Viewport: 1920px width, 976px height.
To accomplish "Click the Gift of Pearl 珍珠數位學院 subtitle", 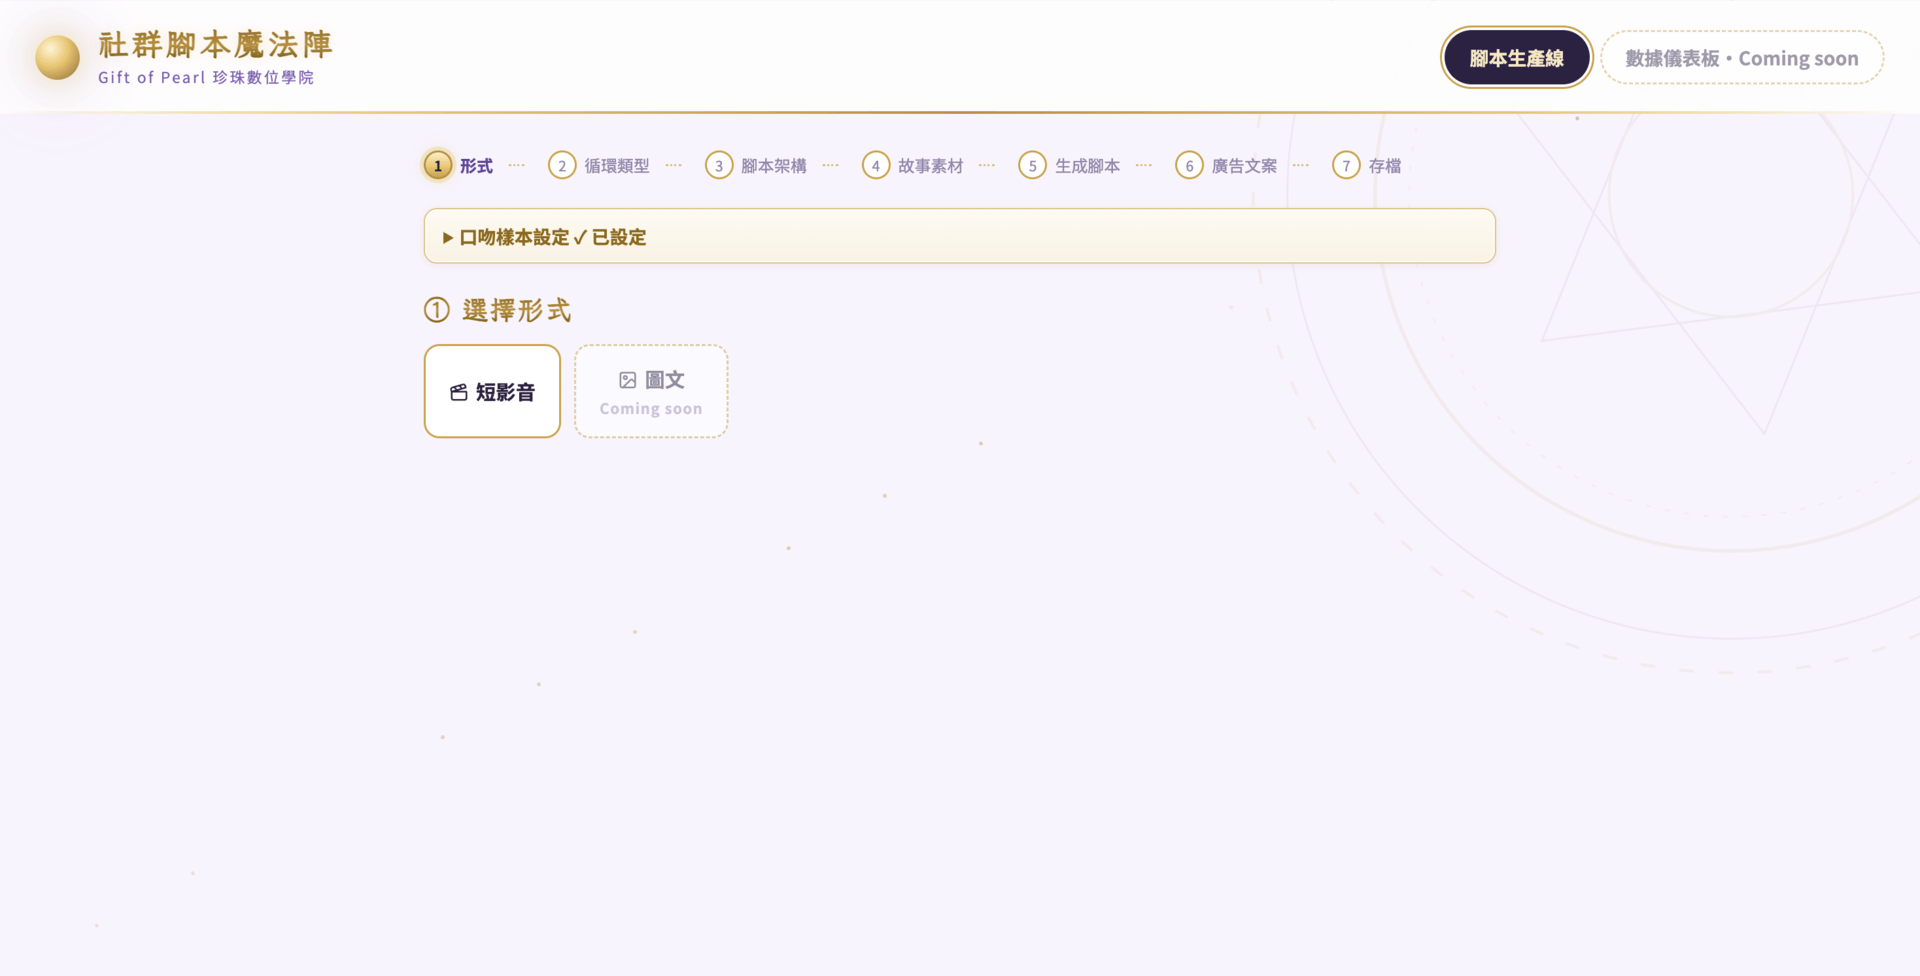I will [x=206, y=77].
